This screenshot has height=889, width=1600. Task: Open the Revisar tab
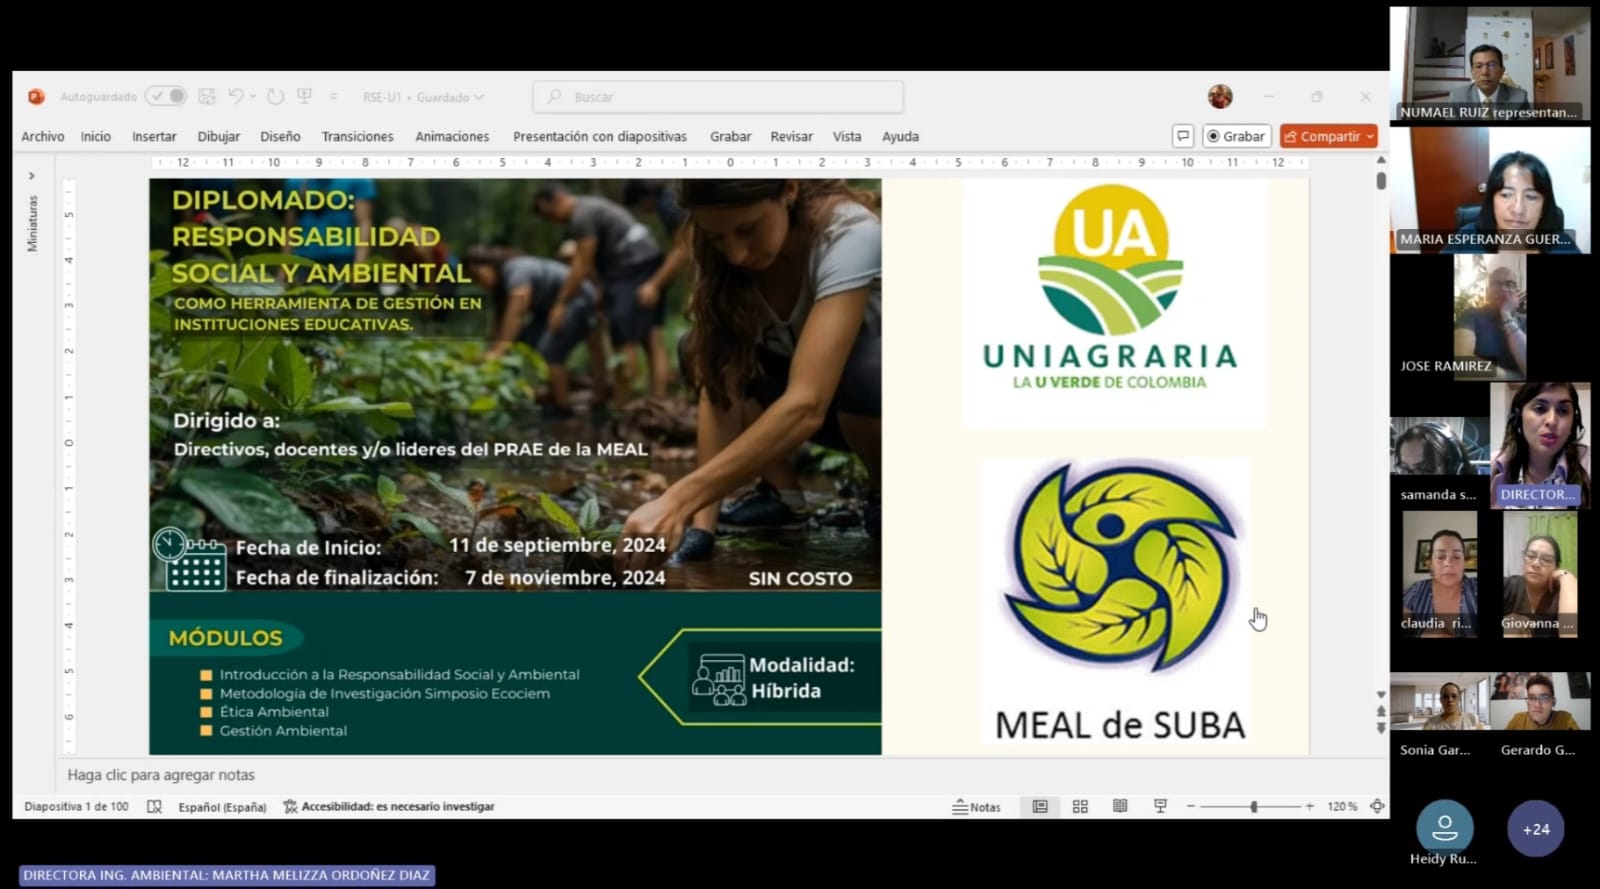tap(791, 137)
